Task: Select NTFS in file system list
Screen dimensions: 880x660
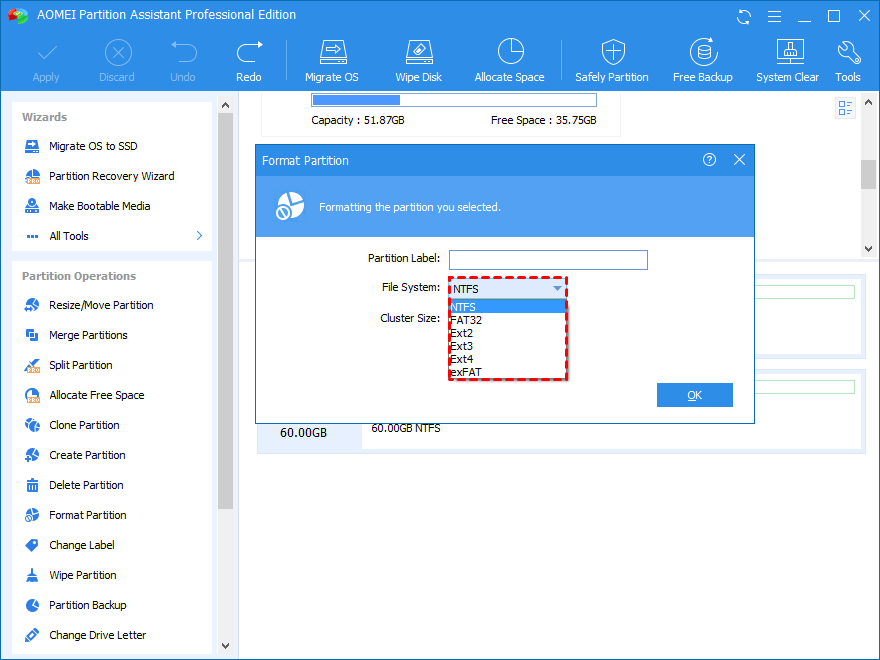Action: click(507, 307)
